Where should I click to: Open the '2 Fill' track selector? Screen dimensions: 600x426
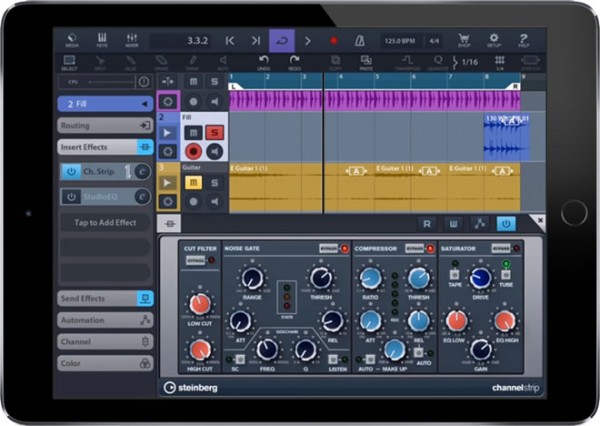(105, 104)
